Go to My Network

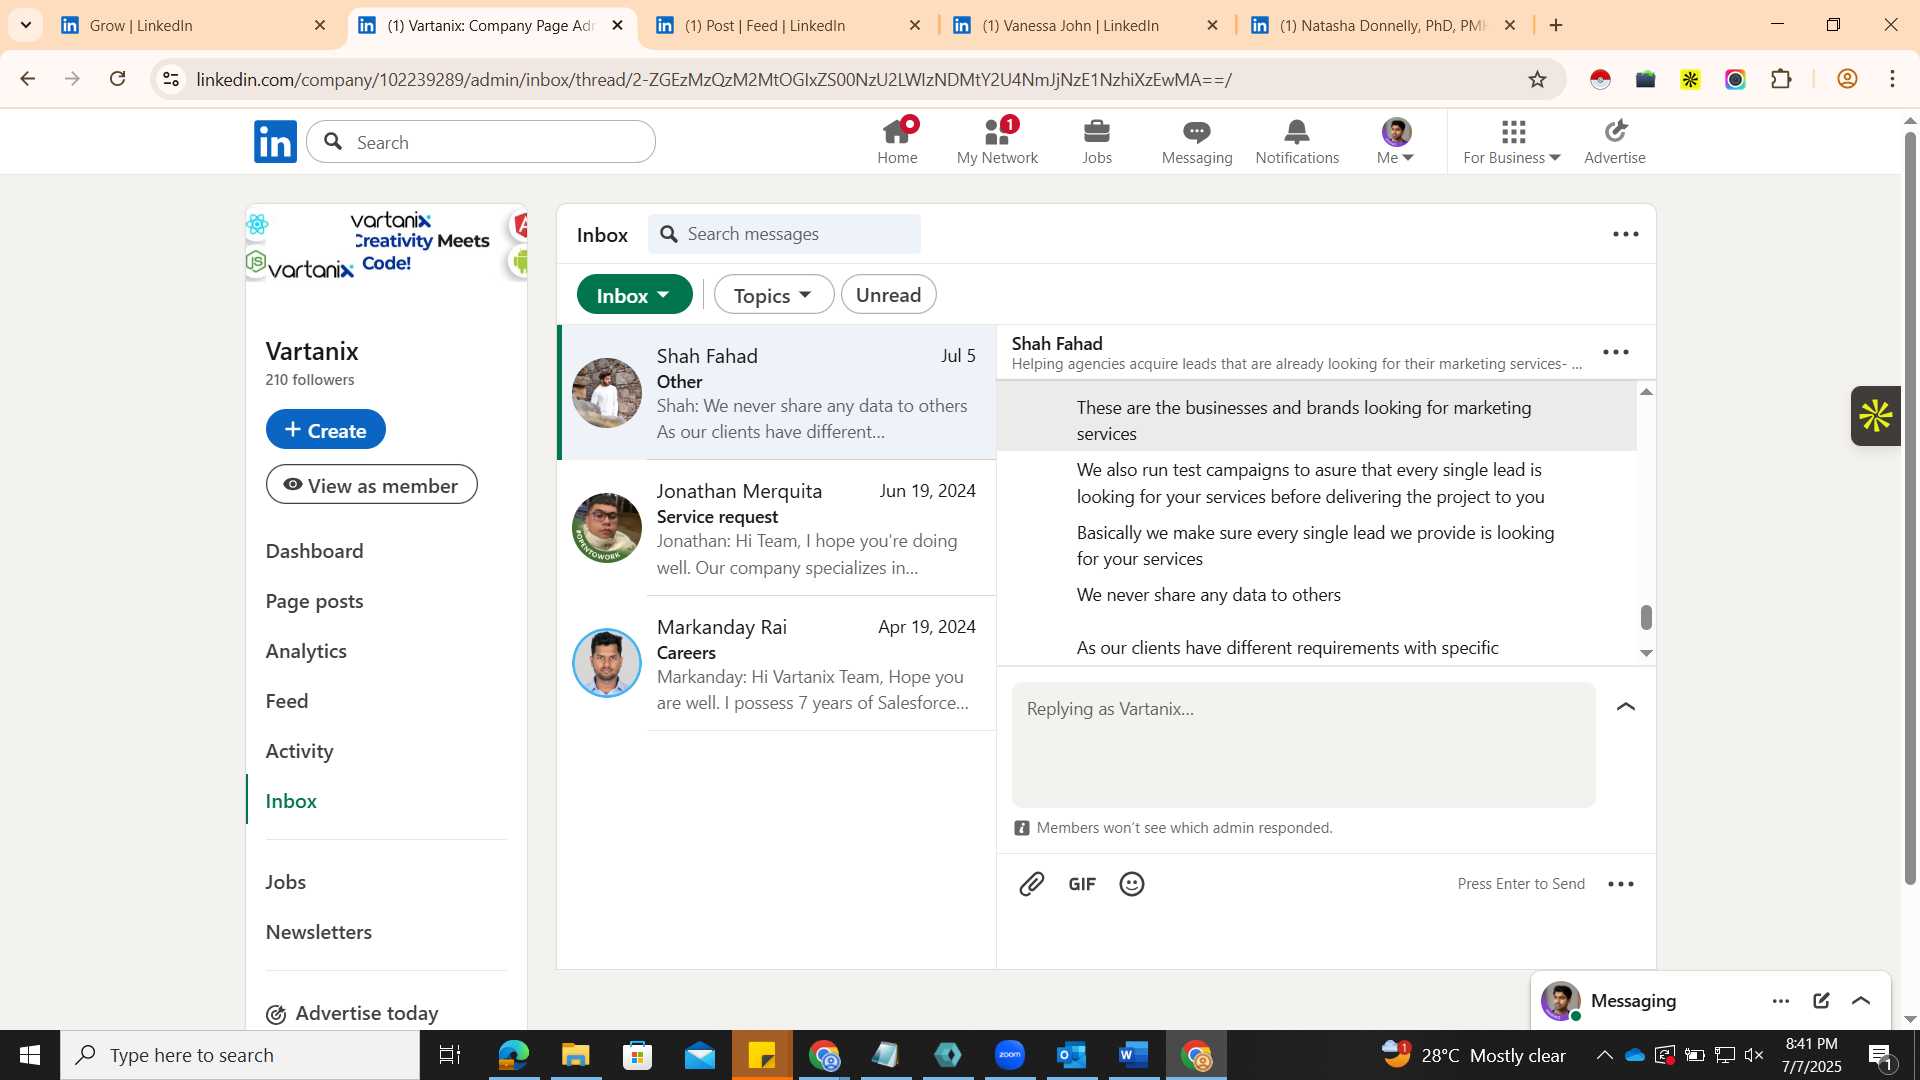point(997,142)
